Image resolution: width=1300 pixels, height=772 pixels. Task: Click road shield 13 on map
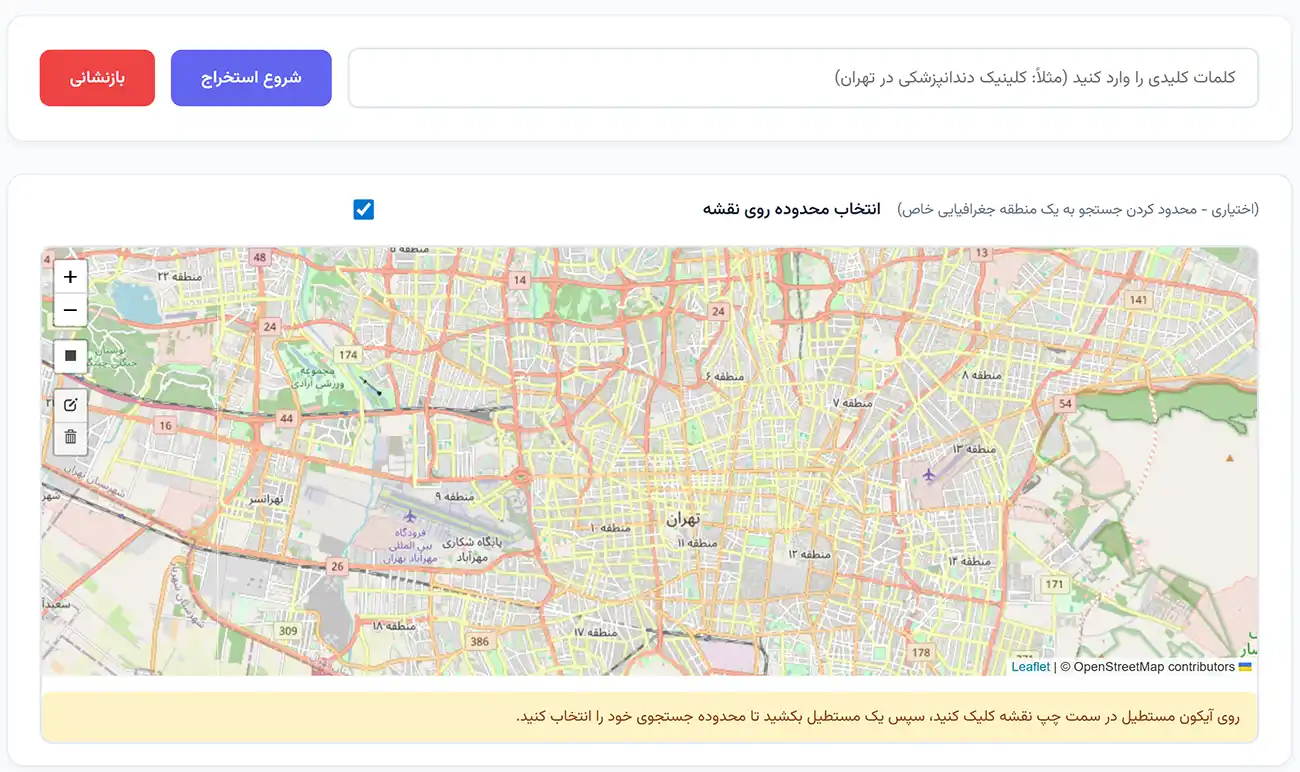(x=981, y=254)
